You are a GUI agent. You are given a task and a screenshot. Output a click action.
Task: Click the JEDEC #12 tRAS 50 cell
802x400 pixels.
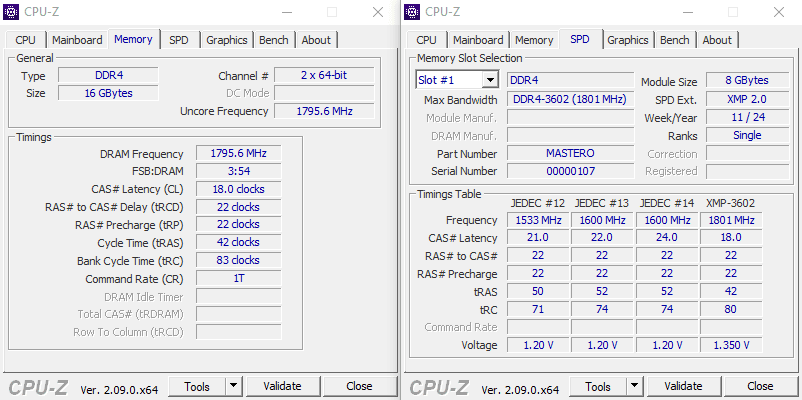(538, 291)
